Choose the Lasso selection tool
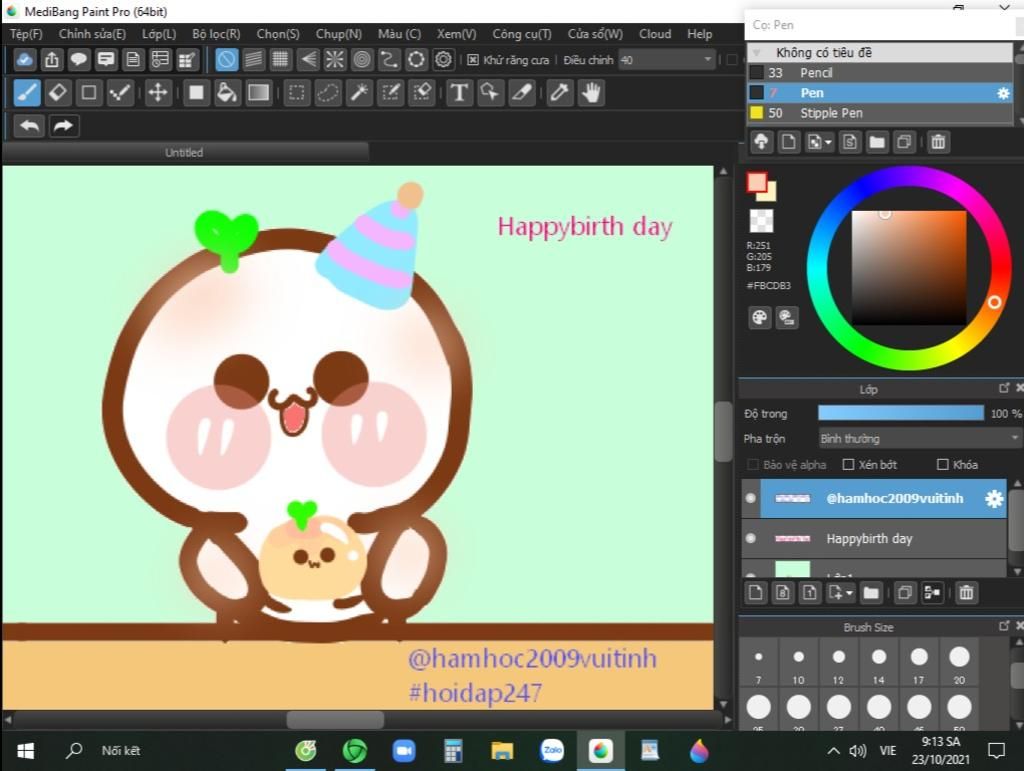This screenshot has width=1024, height=771. pos(328,93)
